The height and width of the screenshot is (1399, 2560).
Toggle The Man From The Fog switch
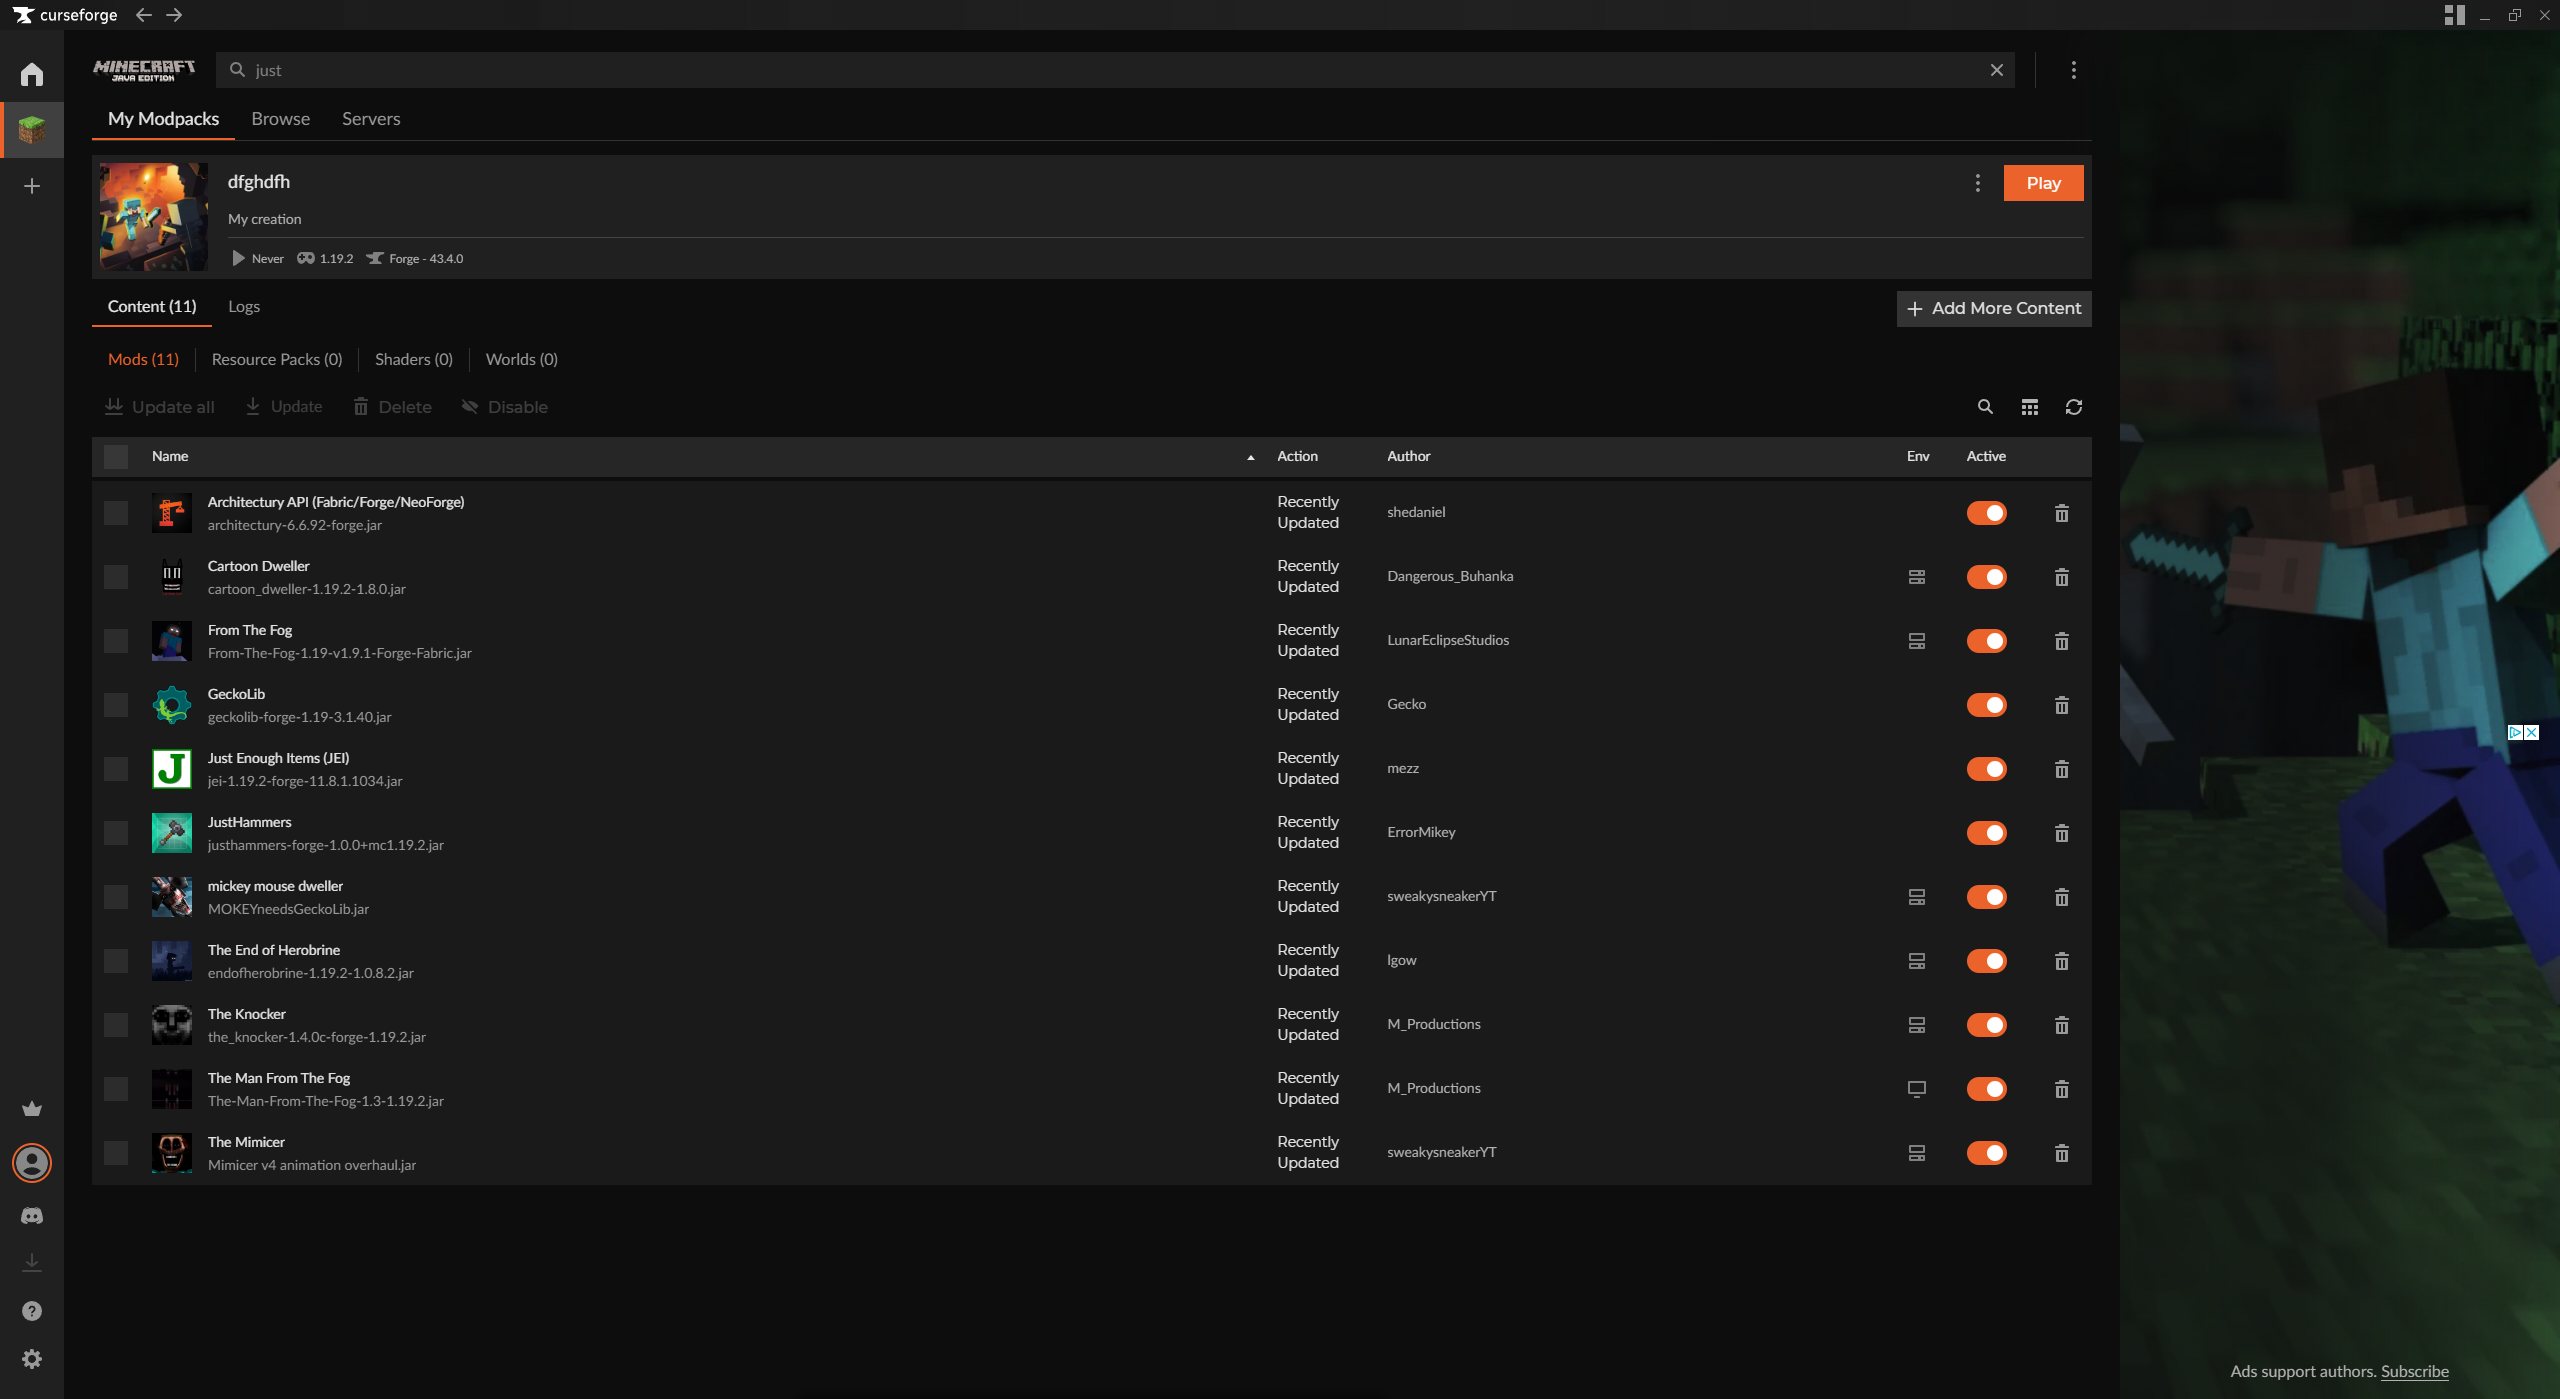pyautogui.click(x=1986, y=1089)
